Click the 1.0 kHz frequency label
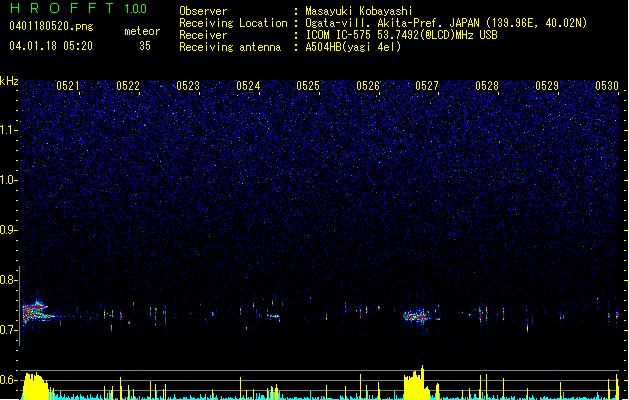The height and width of the screenshot is (400, 629). pyautogui.click(x=9, y=180)
